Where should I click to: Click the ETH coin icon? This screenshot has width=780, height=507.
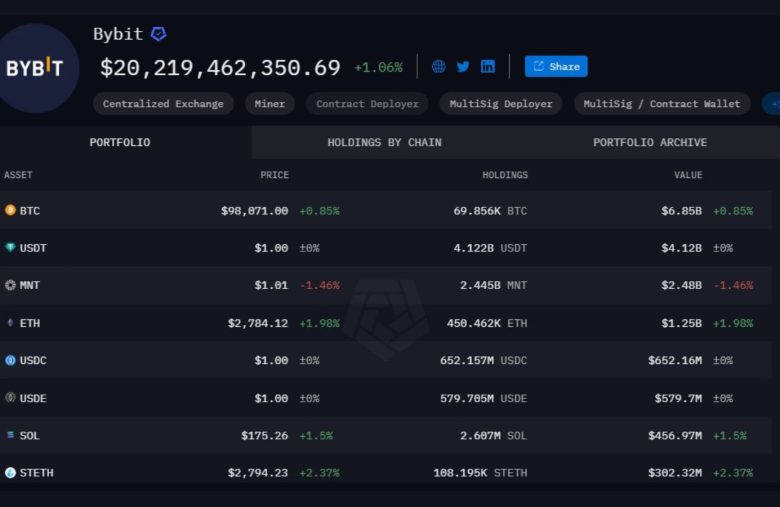10,323
